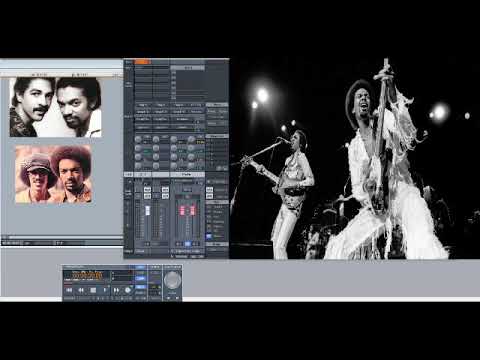Click the round record button in transport
Screen dimensions: 480x360
tap(128, 290)
